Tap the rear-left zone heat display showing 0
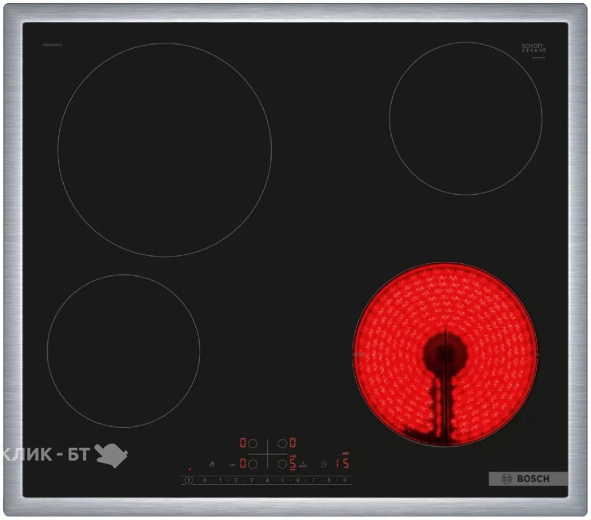This screenshot has height=520, width=591. click(x=243, y=443)
